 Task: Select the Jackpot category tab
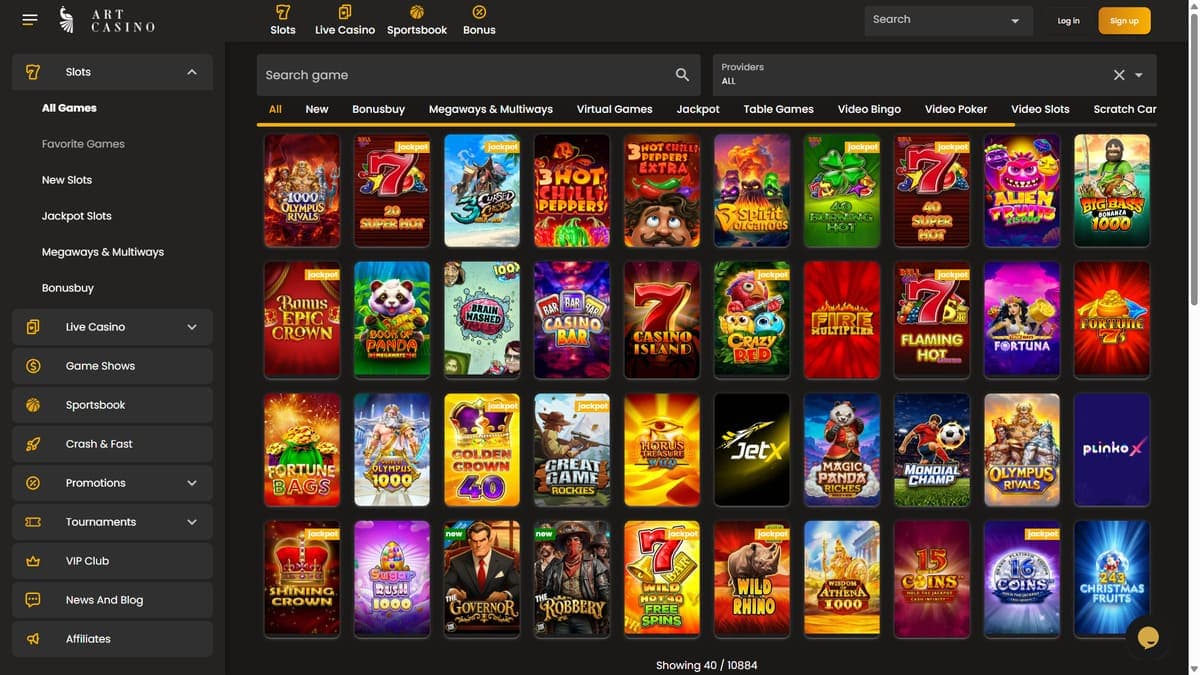(x=698, y=109)
